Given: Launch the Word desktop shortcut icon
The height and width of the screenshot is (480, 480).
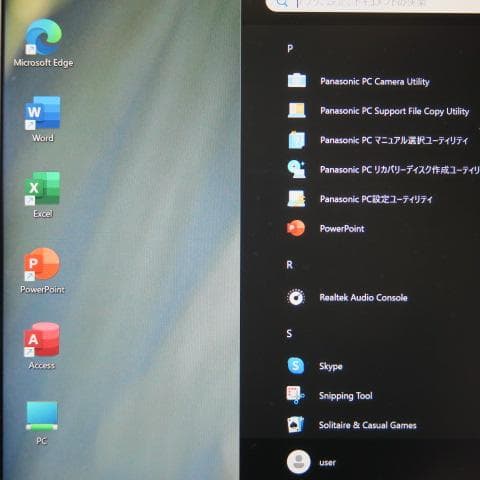Looking at the screenshot, I should (42, 113).
